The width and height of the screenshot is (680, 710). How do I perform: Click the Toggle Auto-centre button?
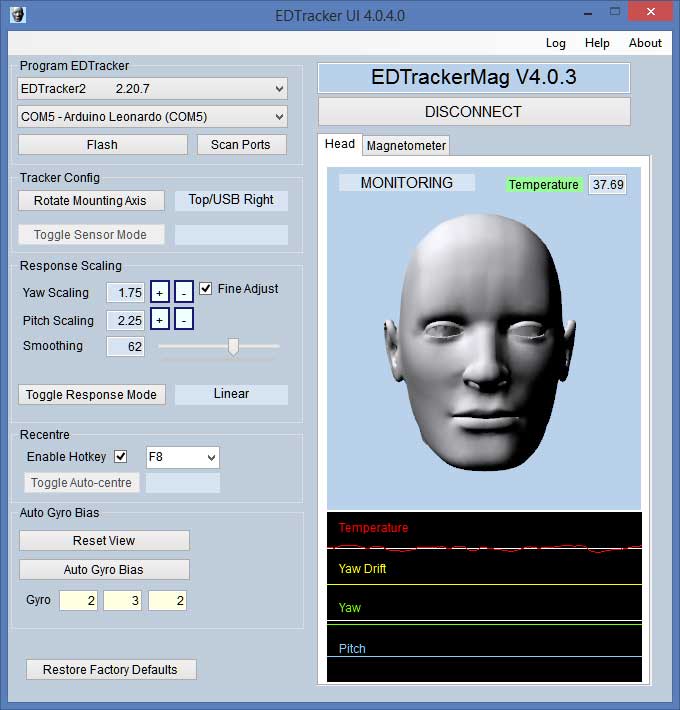(81, 483)
